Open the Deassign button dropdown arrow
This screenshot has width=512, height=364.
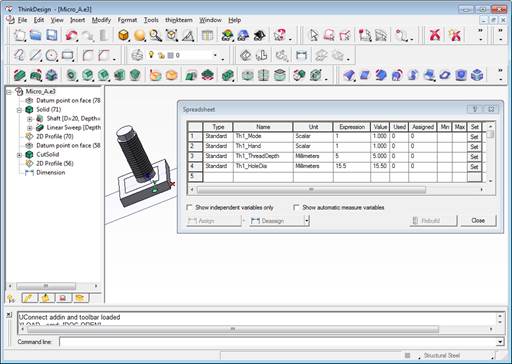(307, 221)
